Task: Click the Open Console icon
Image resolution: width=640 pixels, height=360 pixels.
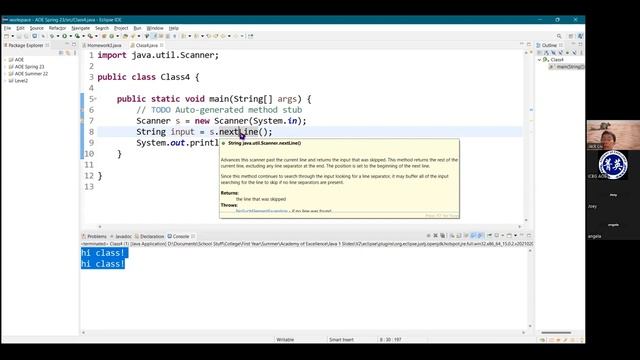Action: point(509,236)
